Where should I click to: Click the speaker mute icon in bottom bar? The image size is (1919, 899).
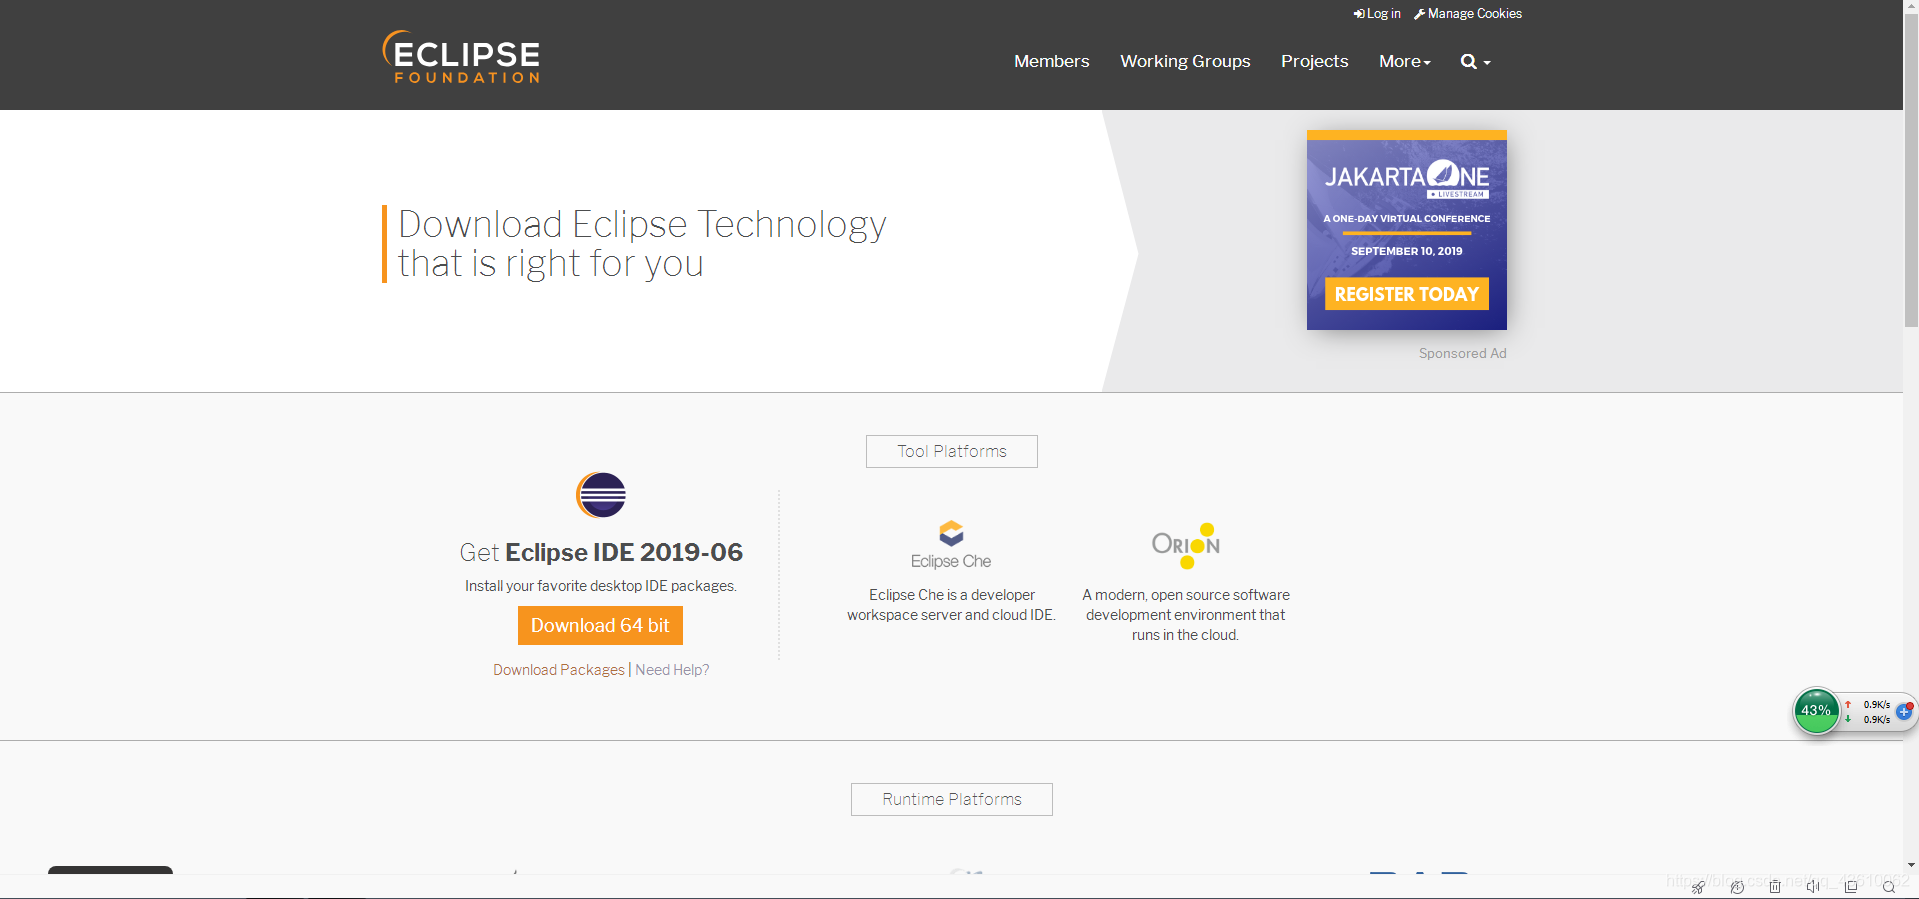[1813, 887]
